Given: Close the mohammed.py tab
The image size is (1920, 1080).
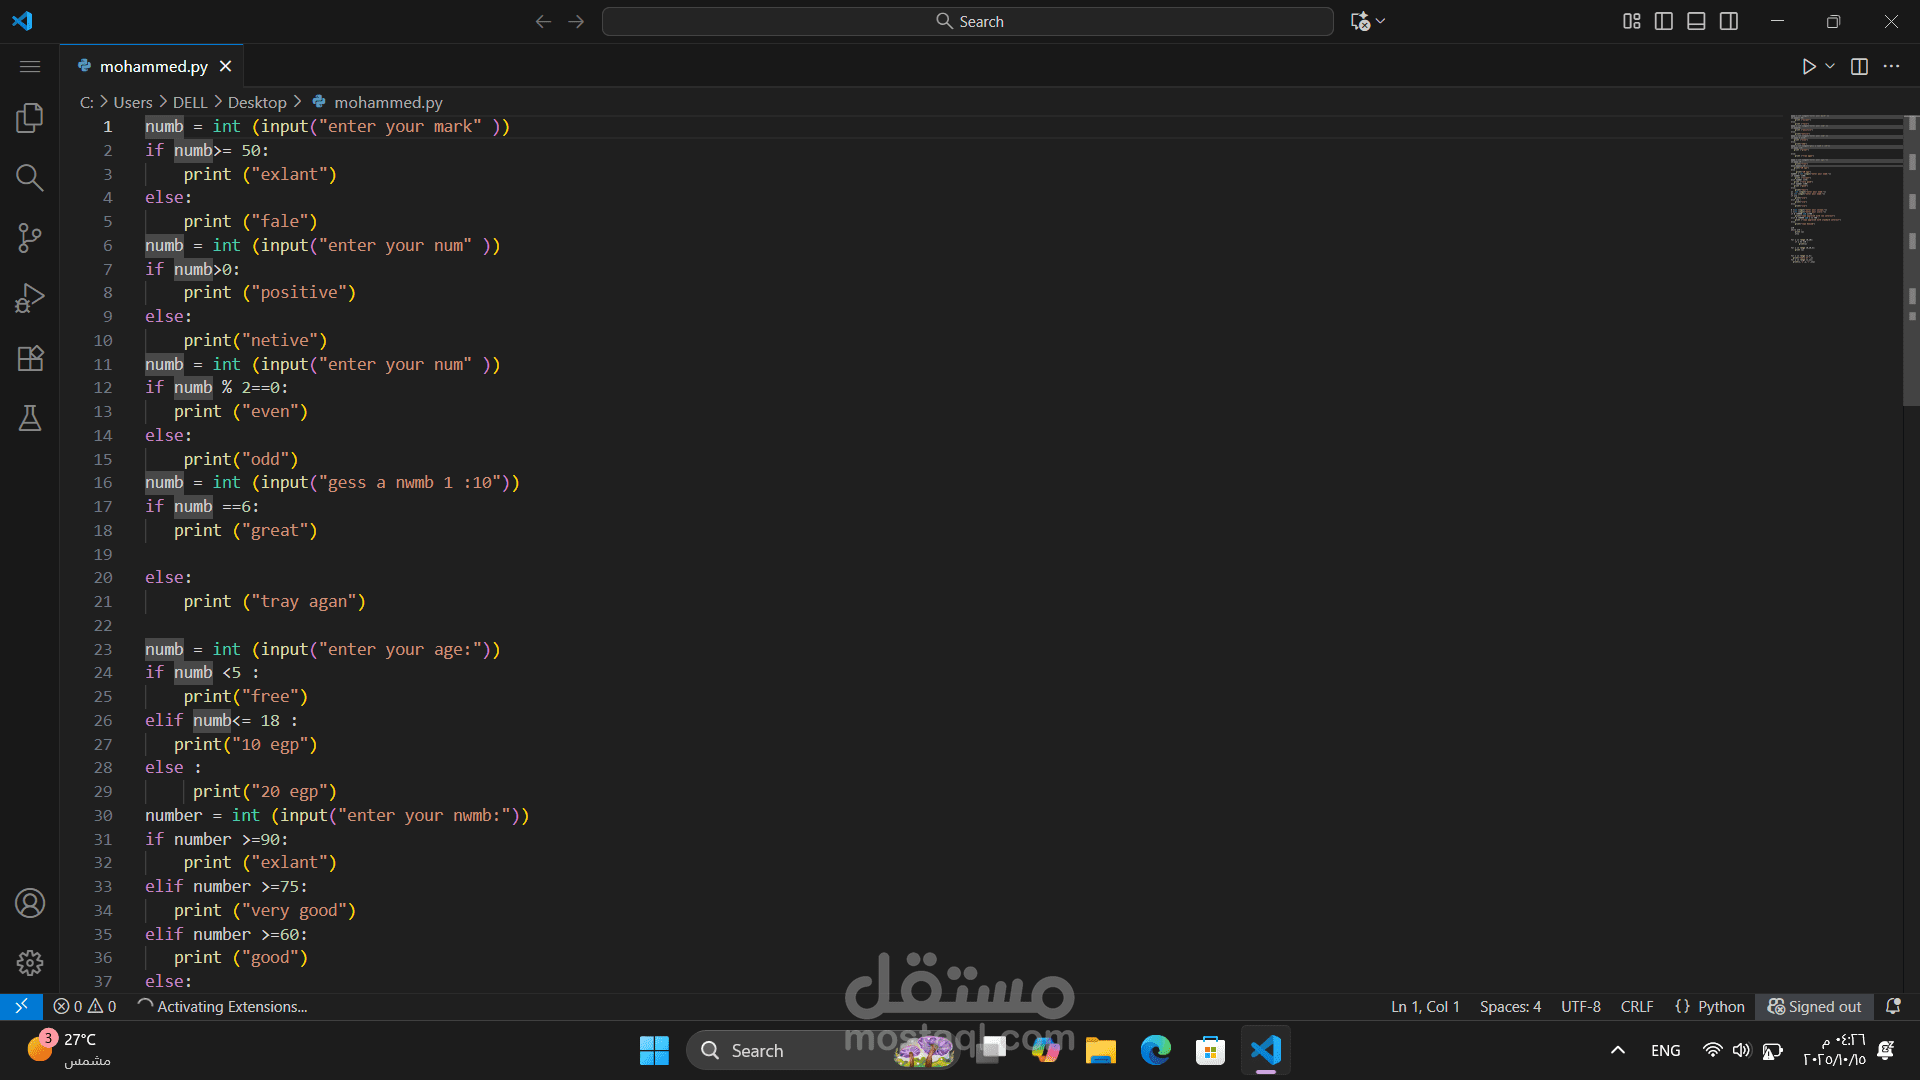Looking at the screenshot, I should tap(226, 66).
